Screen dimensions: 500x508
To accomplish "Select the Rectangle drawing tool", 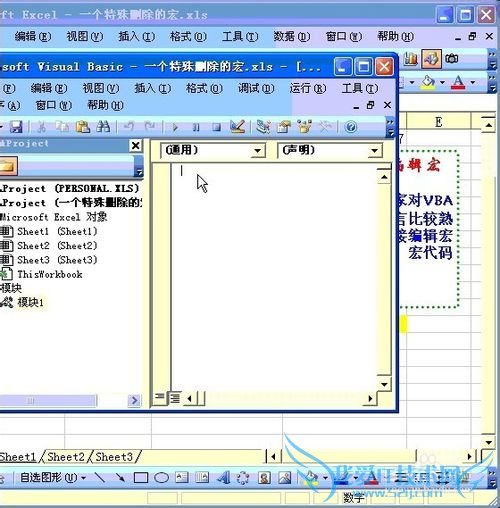I will coord(141,478).
